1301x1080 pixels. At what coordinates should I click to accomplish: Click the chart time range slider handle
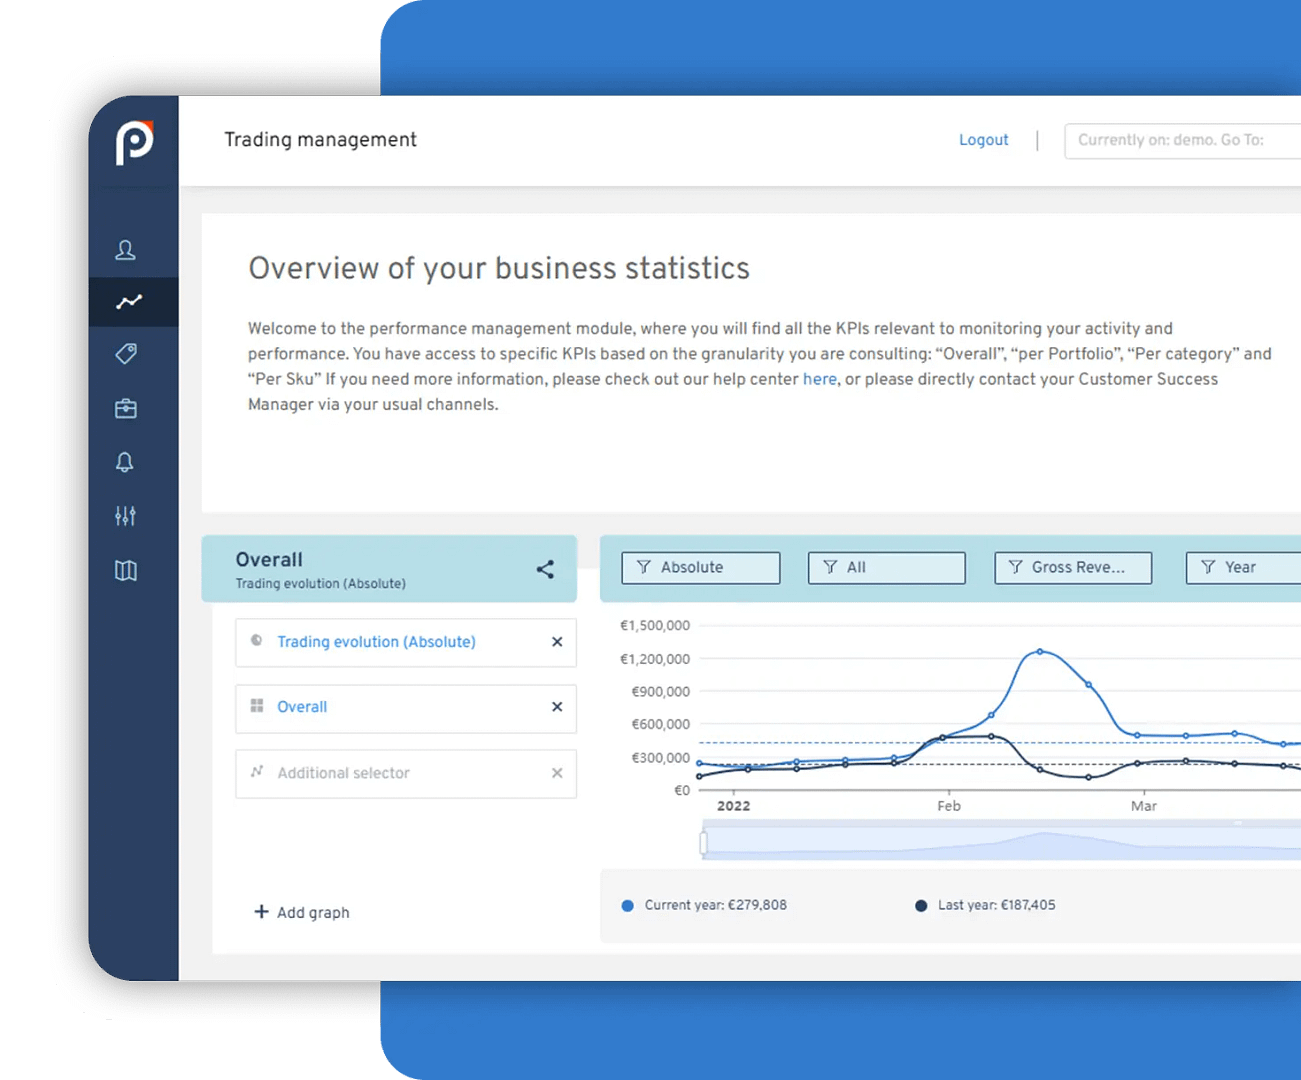click(x=704, y=842)
